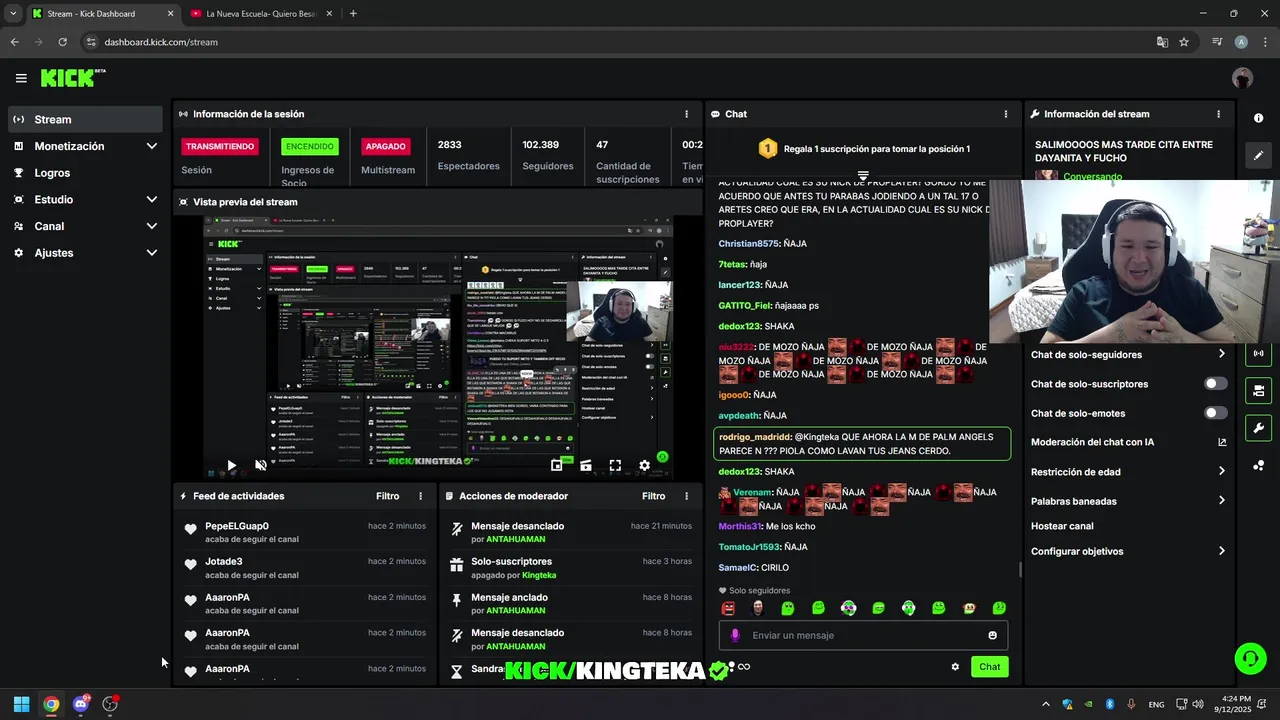Open the Windows Start menu
This screenshot has height=720, width=1280.
coord(21,704)
